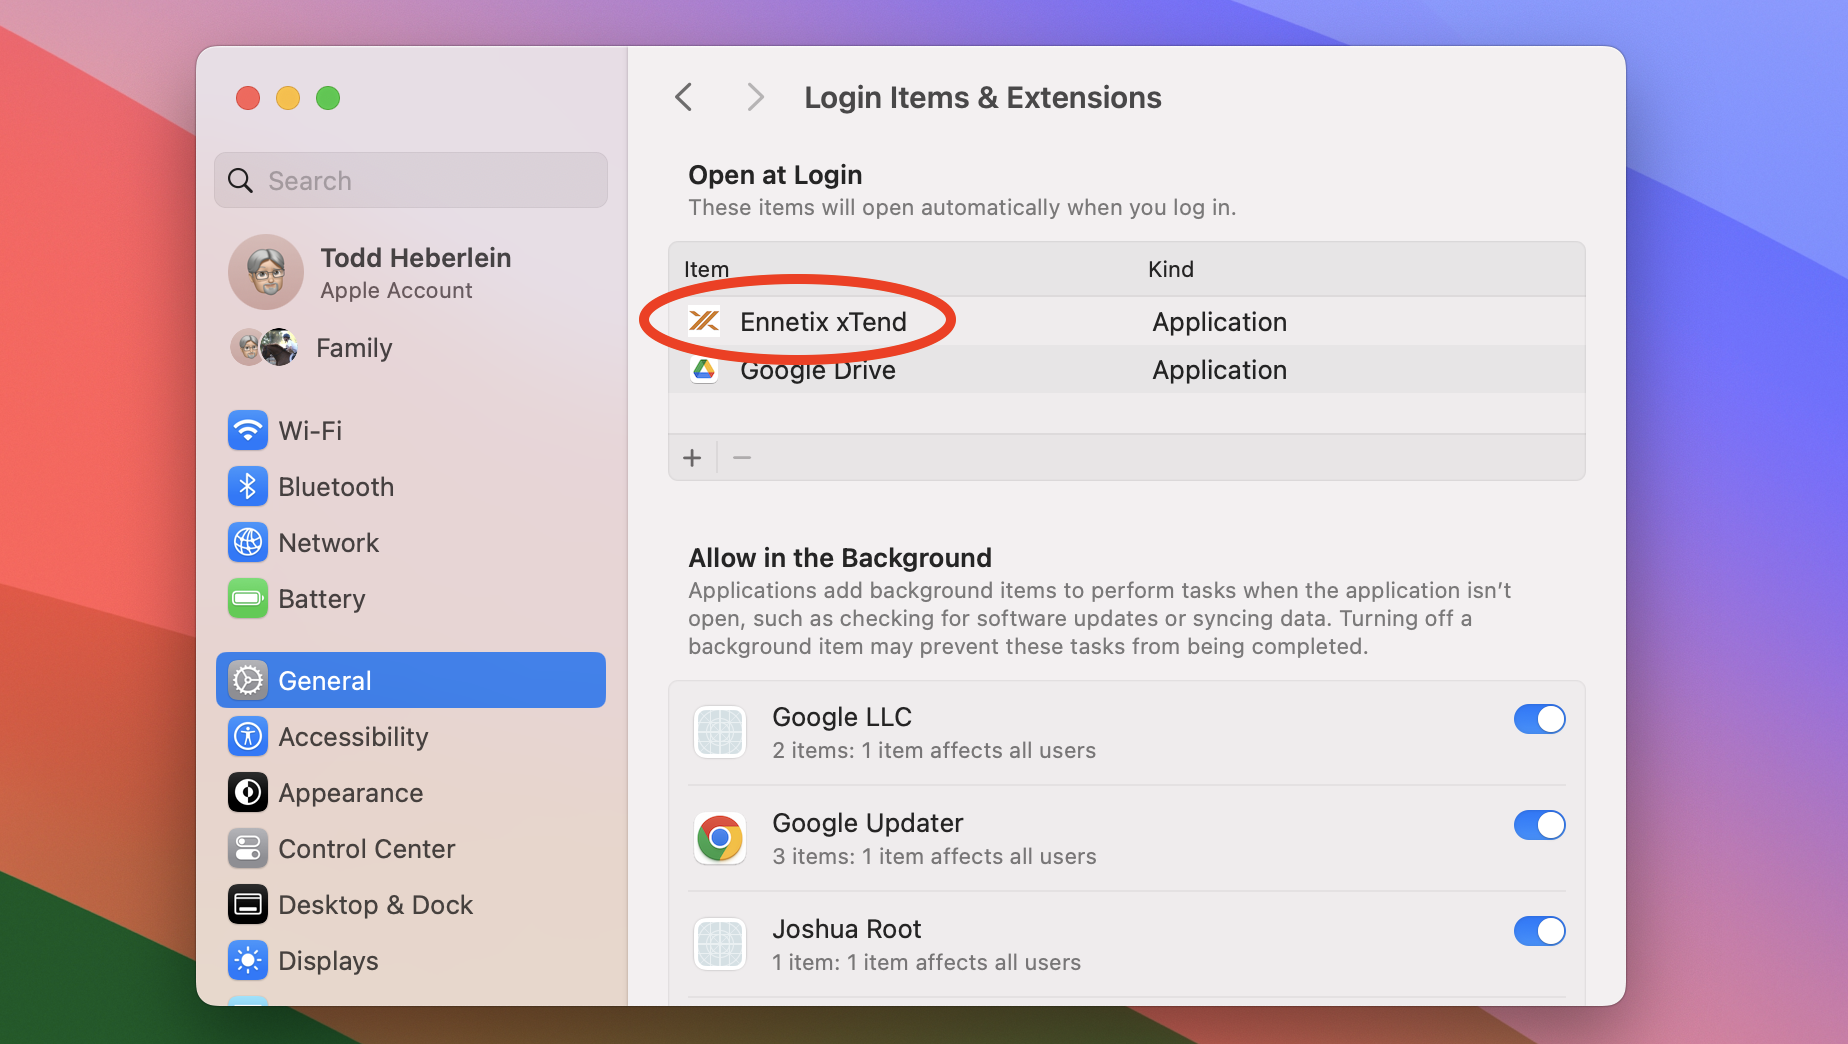Viewport: 1848px width, 1044px height.
Task: Disable Google Updater background toggle
Action: pos(1539,825)
